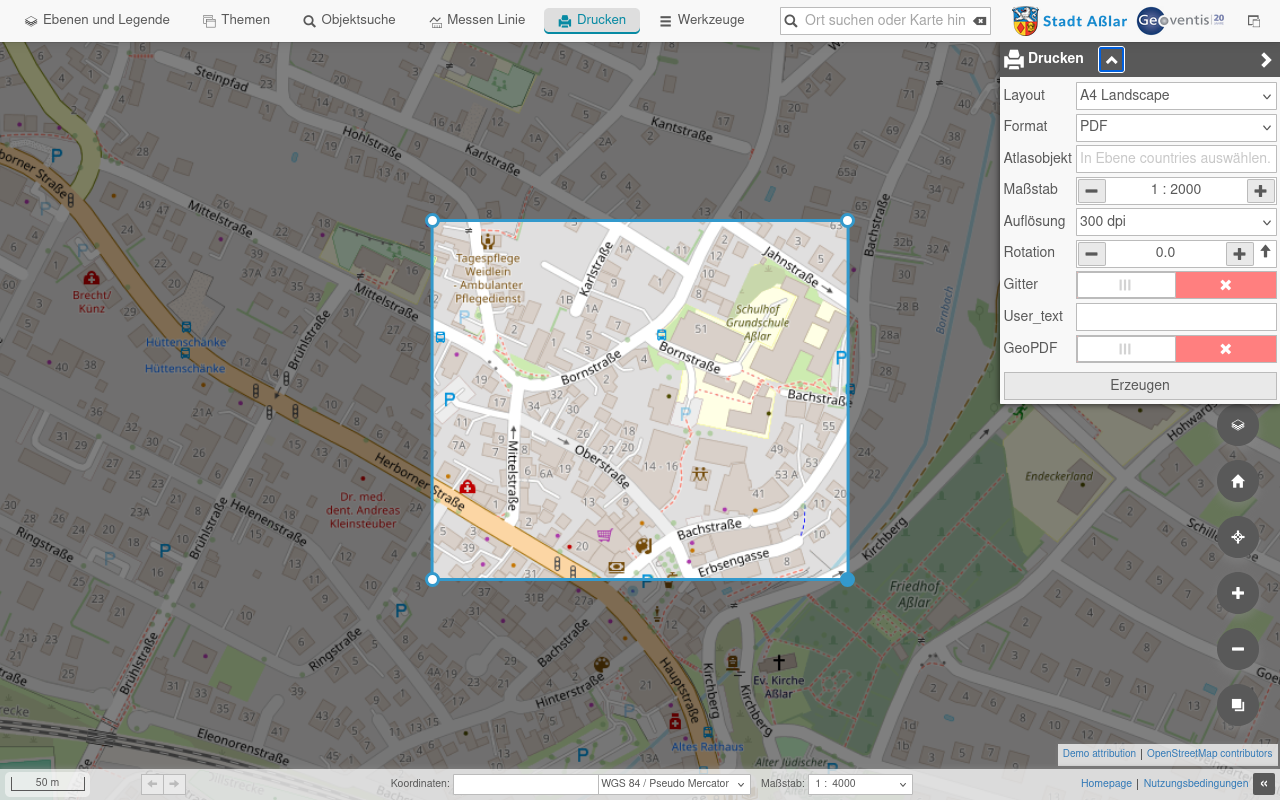The image size is (1280, 800).
Task: Click the Stadt Aßlar logo
Action: [1070, 20]
